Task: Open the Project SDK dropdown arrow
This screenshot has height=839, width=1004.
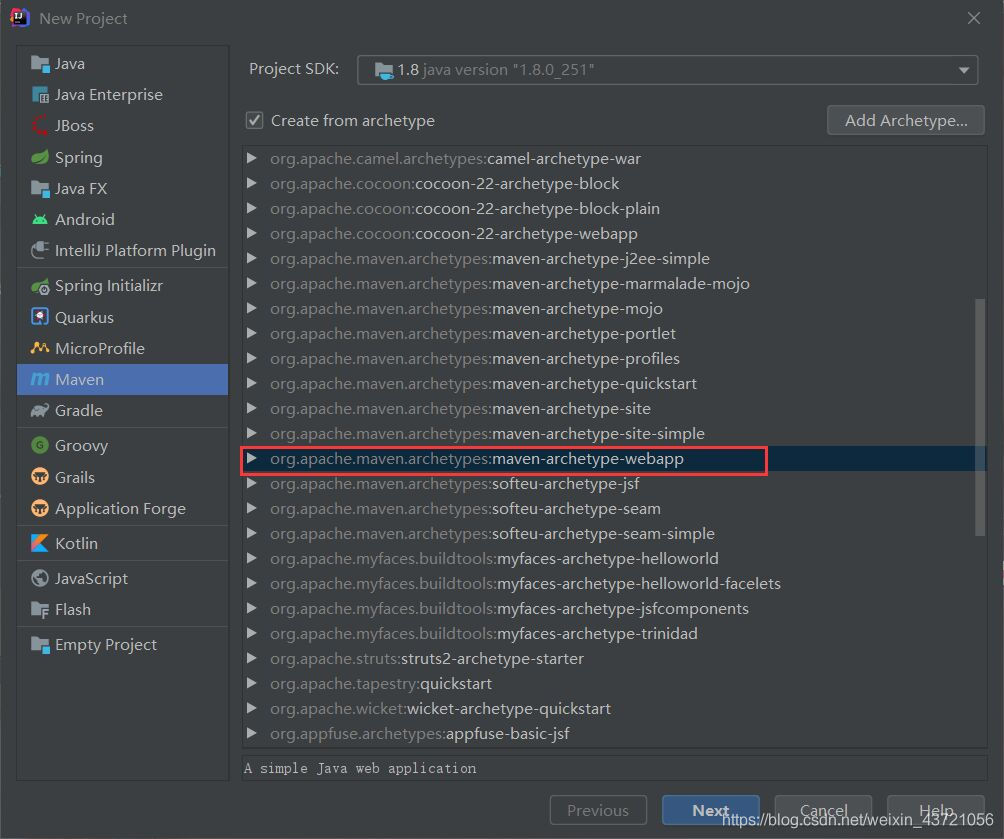Action: point(963,70)
